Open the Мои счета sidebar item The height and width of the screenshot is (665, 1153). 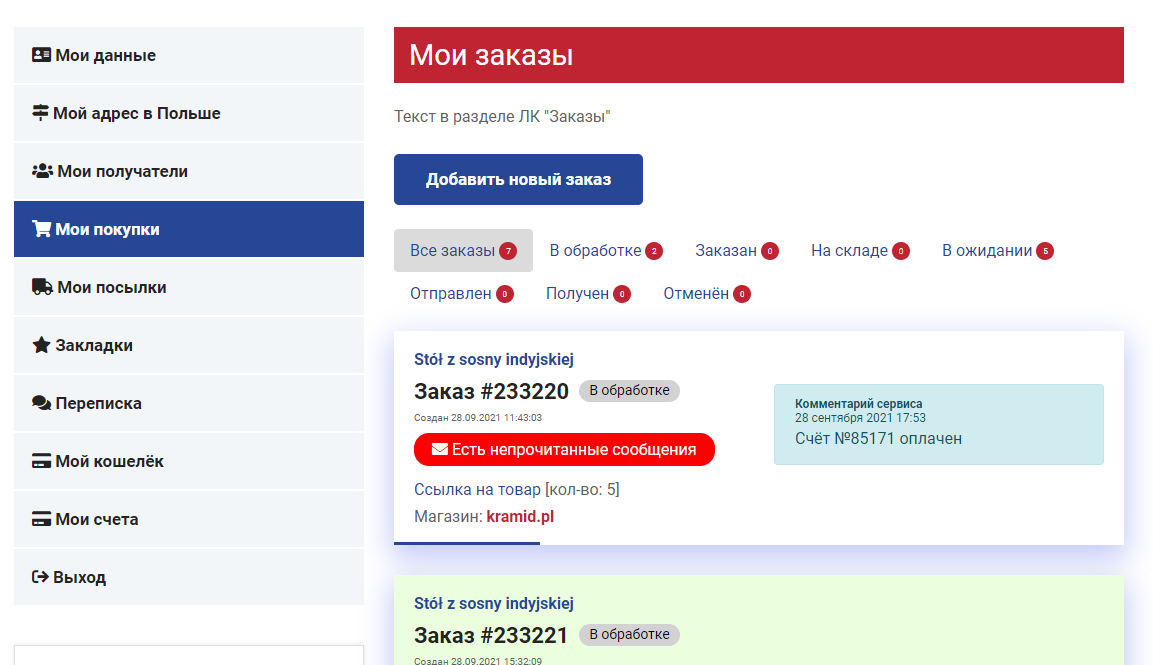97,519
